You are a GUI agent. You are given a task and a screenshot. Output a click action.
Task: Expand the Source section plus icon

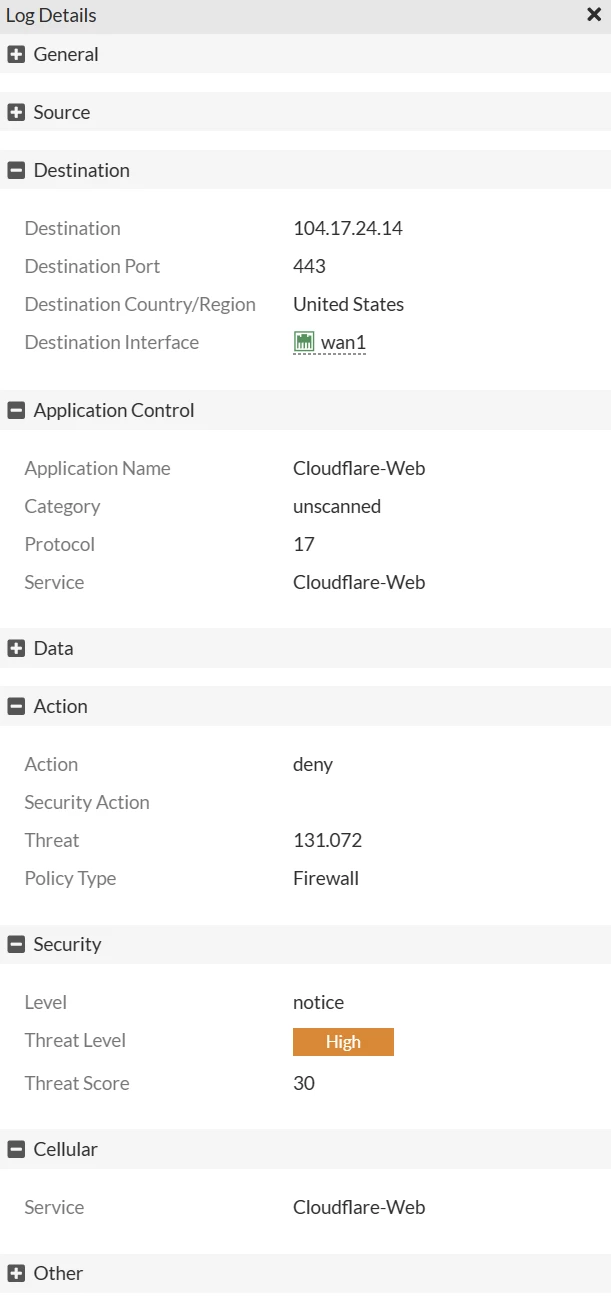[x=16, y=112]
